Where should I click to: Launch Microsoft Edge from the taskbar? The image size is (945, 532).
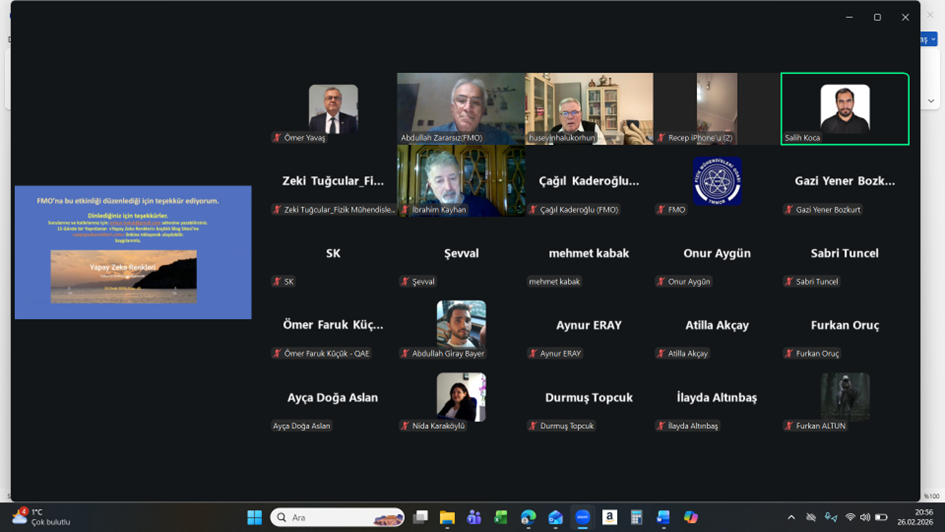pyautogui.click(x=528, y=517)
